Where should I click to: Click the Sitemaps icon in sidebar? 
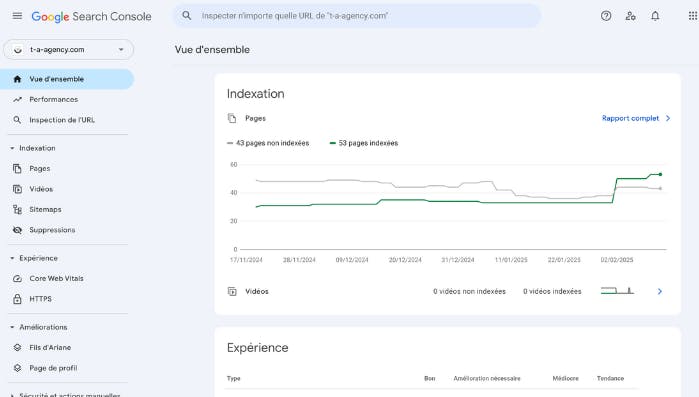[x=17, y=209]
